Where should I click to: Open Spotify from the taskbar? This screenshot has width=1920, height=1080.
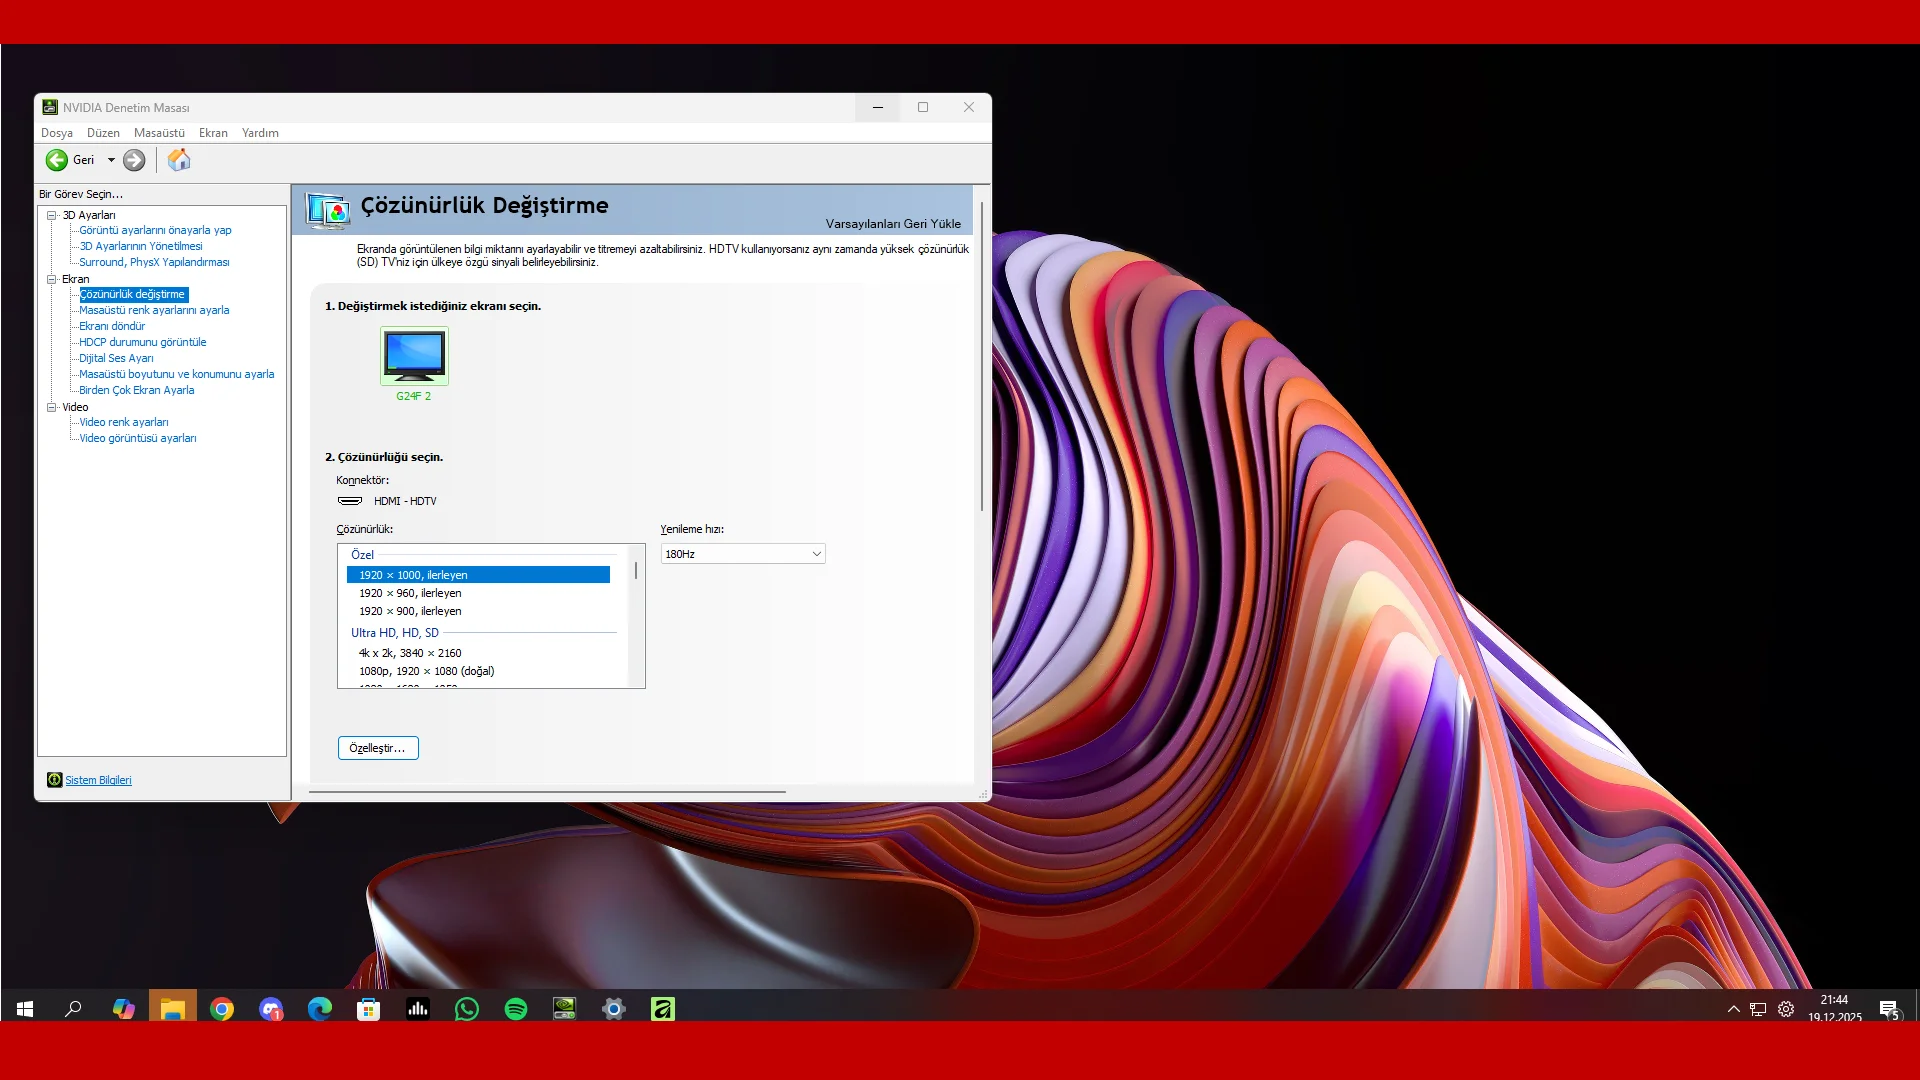coord(516,1009)
